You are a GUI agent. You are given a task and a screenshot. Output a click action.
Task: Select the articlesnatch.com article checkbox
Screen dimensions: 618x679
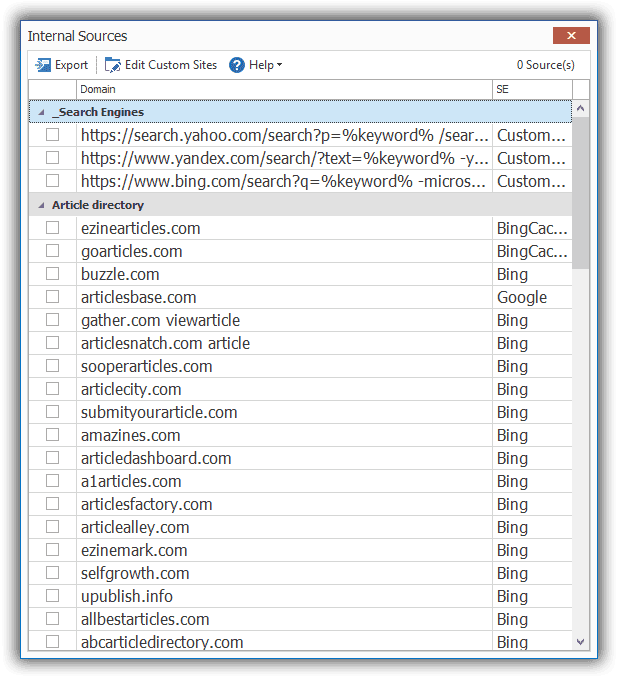click(52, 343)
